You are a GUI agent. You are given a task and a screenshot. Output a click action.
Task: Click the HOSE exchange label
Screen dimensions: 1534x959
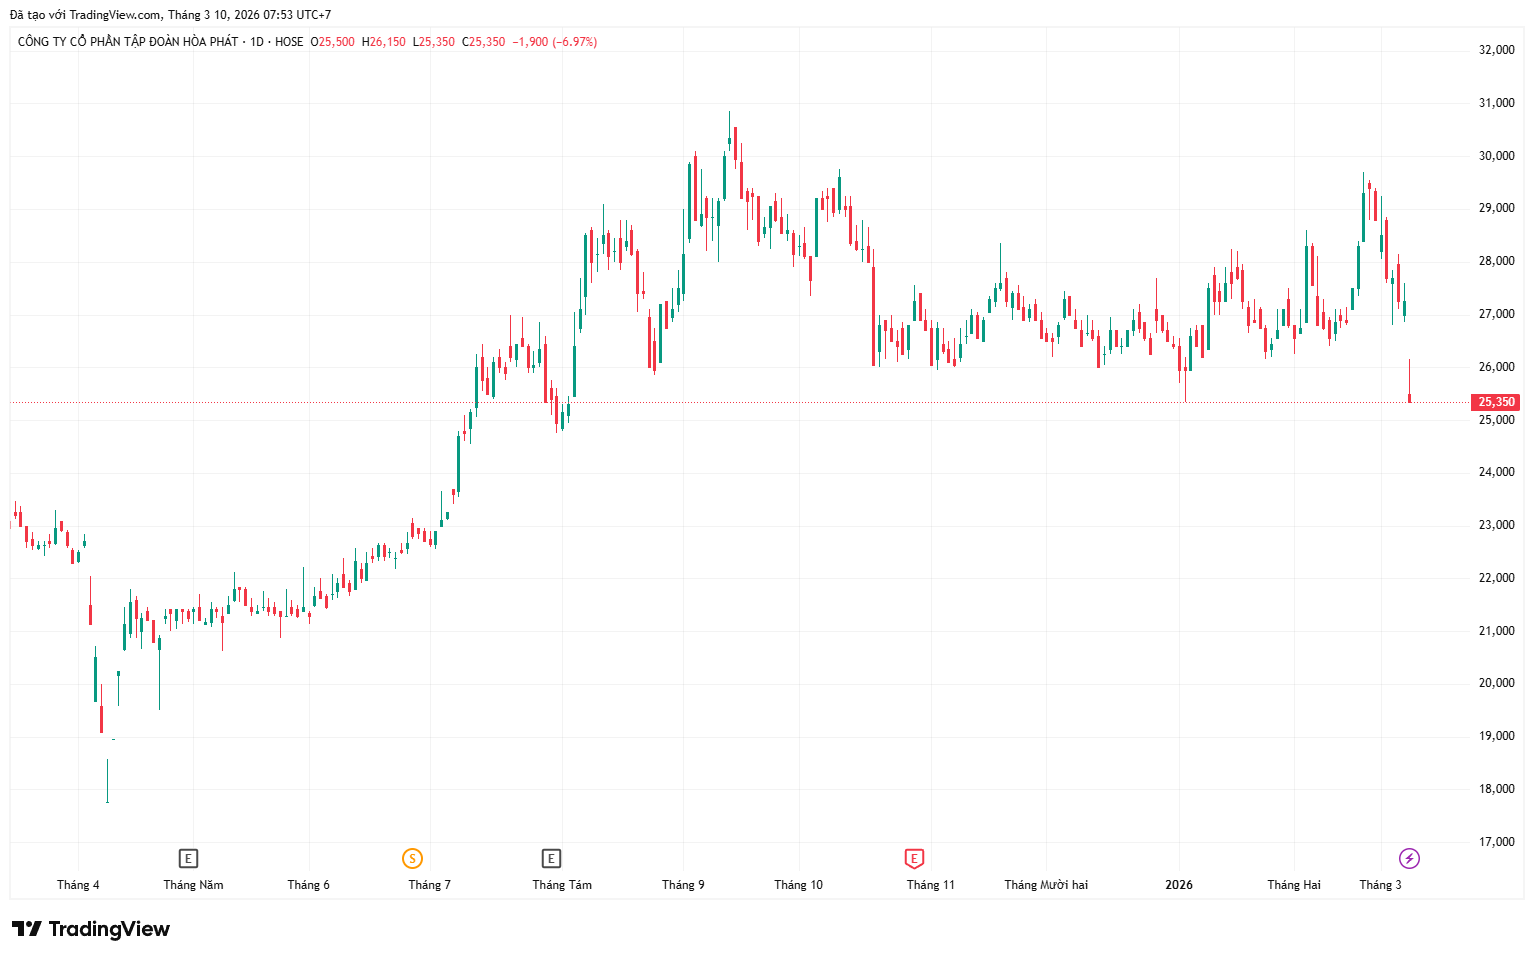tap(289, 42)
